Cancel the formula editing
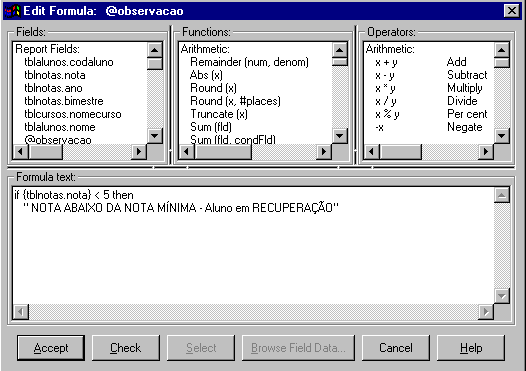Screen dimensions: 526x371 pyautogui.click(x=396, y=348)
